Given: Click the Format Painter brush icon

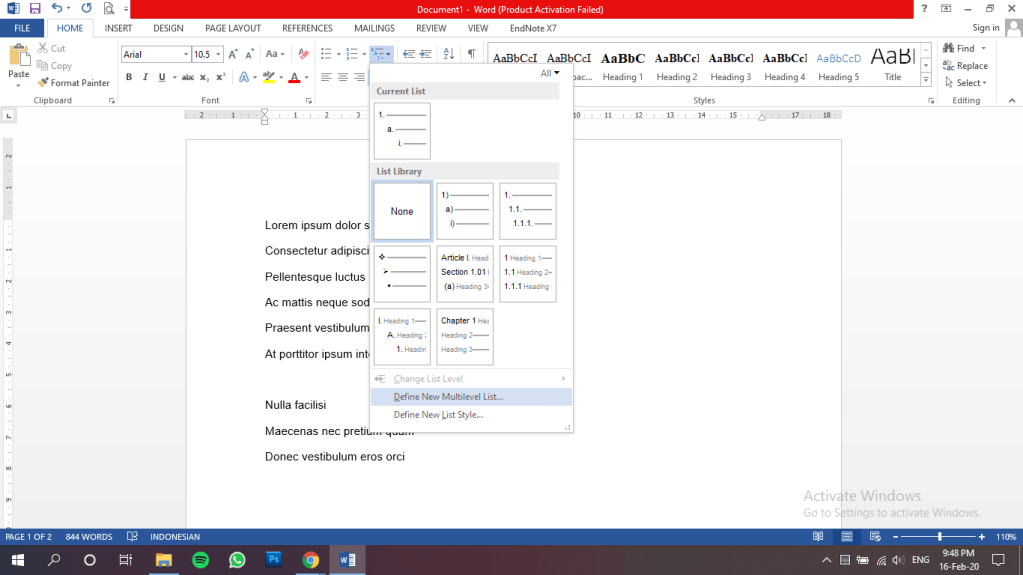Looking at the screenshot, I should (x=44, y=83).
